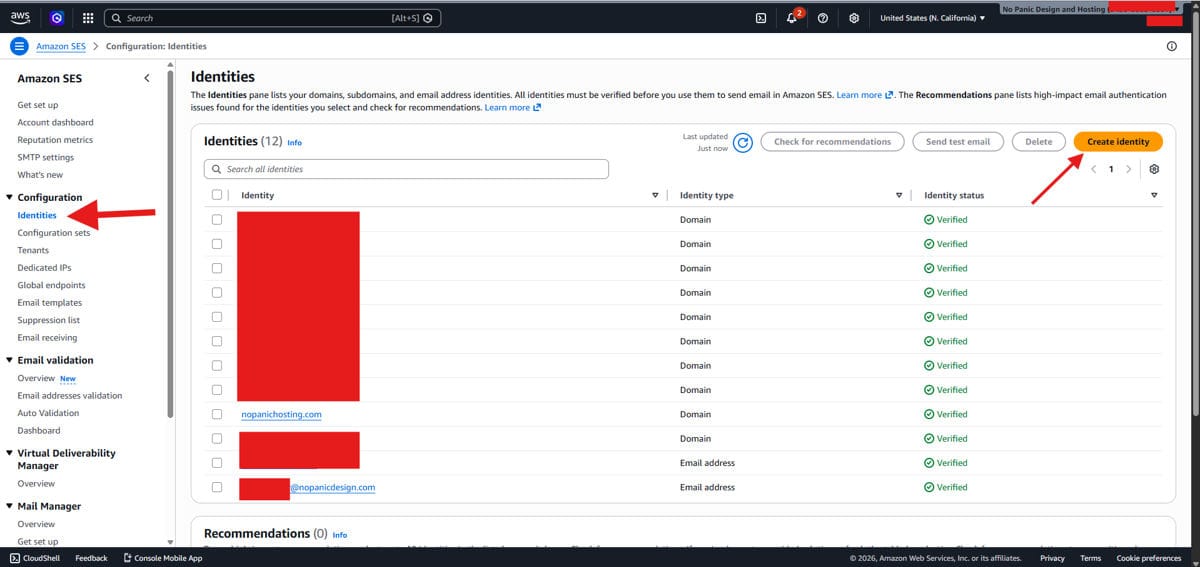Collapse the Amazon SES sidebar arrow
Screen dimensions: 1200x567
coord(147,78)
